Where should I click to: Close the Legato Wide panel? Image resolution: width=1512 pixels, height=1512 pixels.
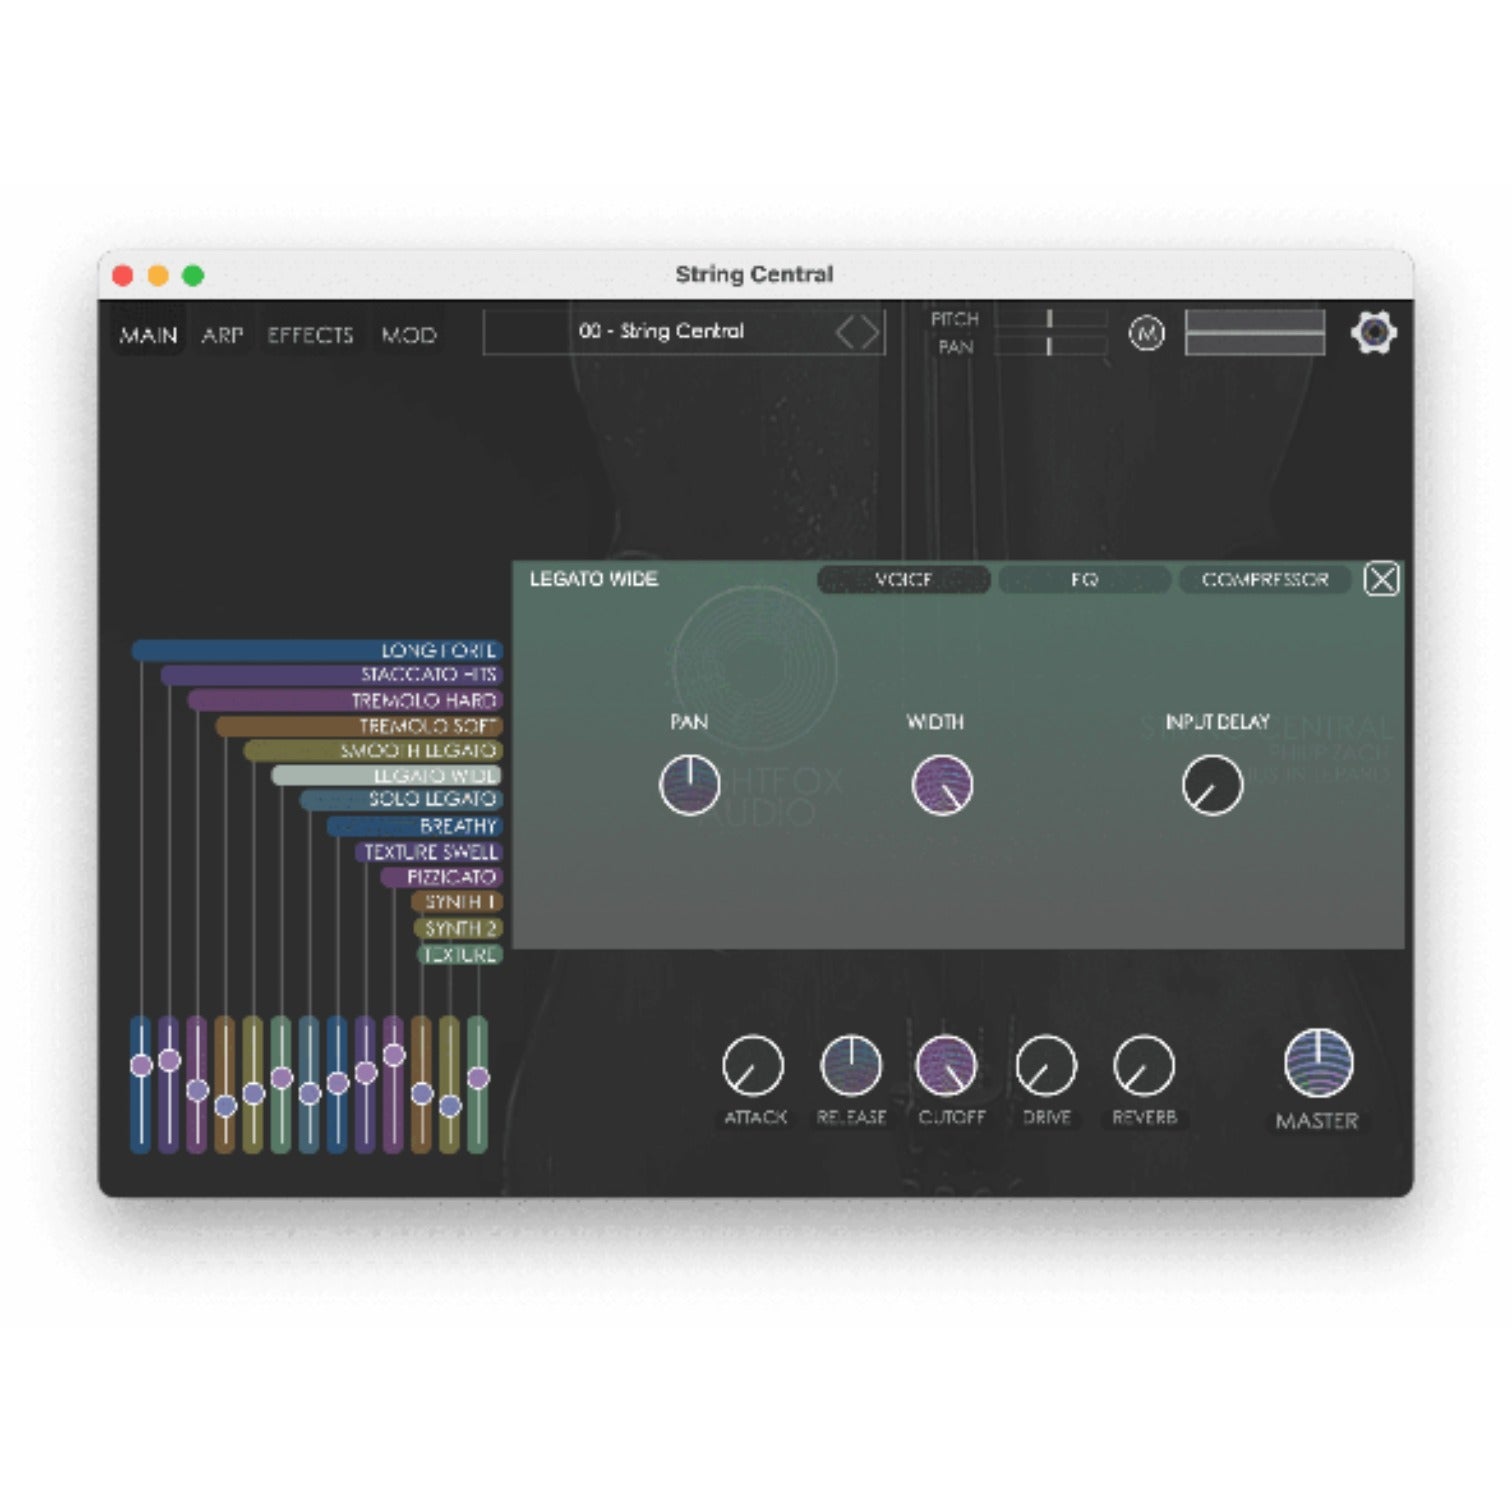1381,579
